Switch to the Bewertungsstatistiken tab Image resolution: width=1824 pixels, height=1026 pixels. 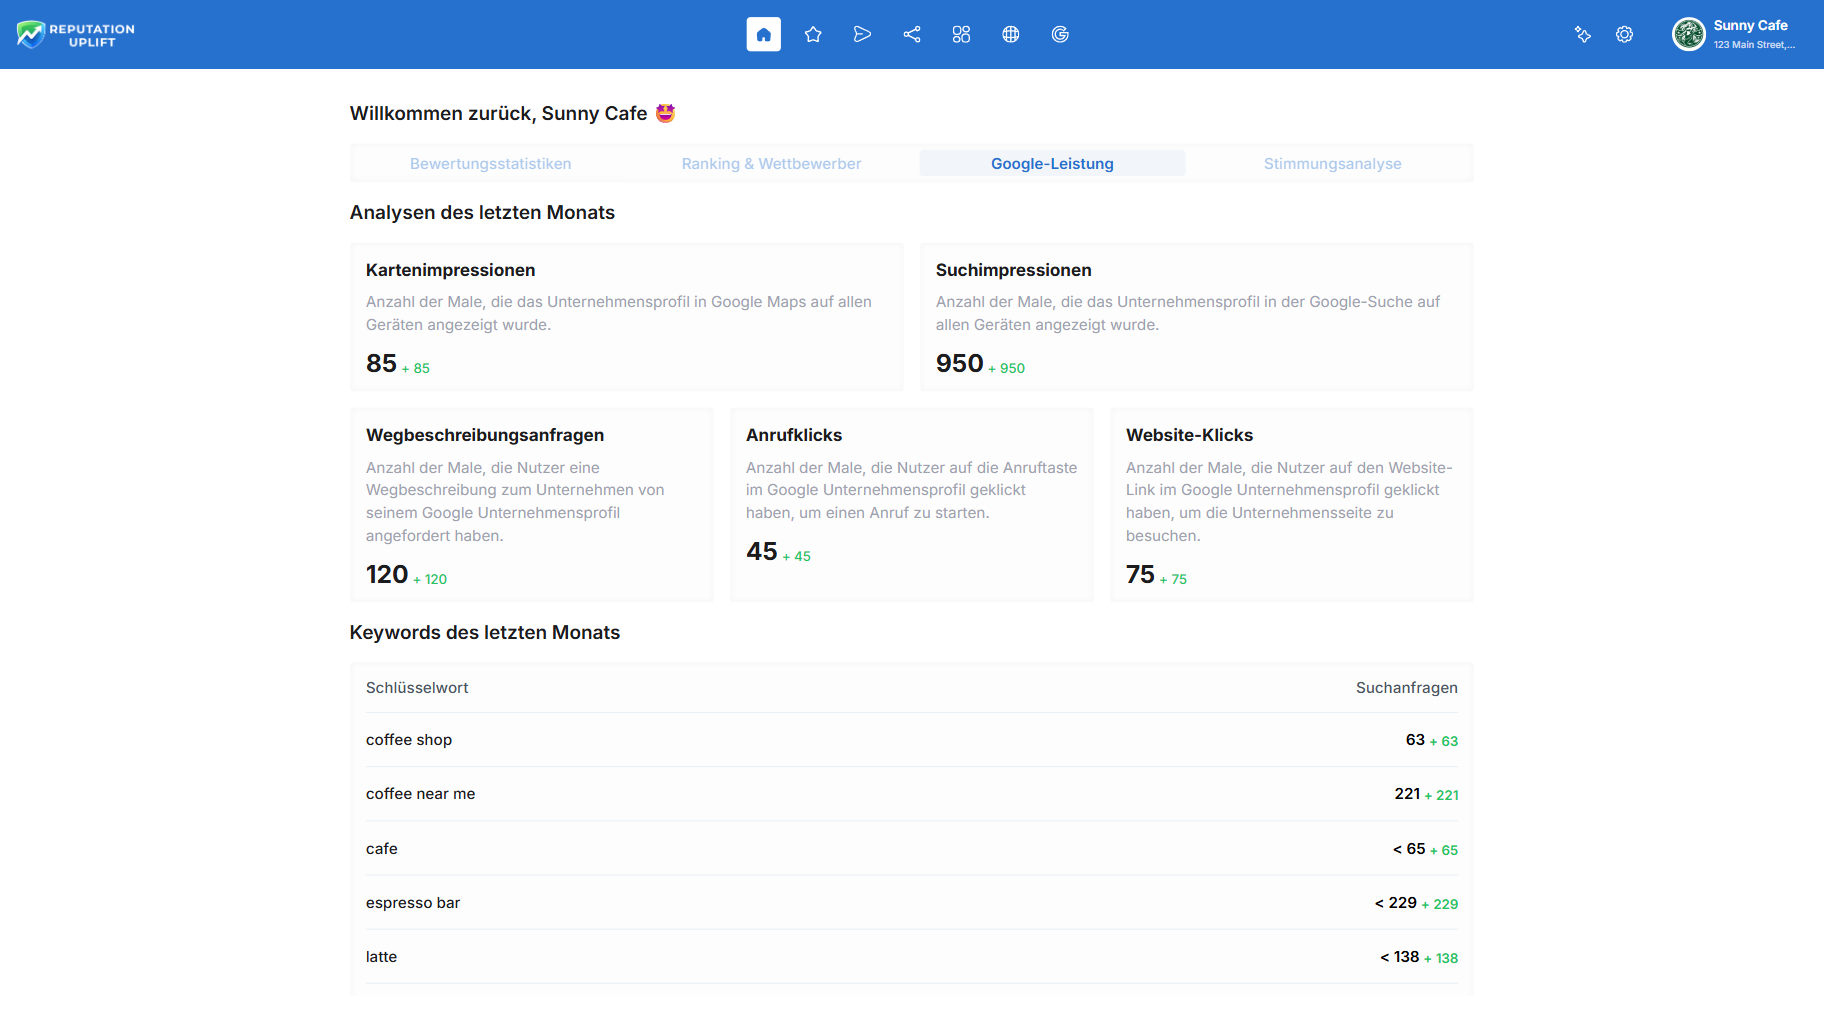(x=490, y=163)
